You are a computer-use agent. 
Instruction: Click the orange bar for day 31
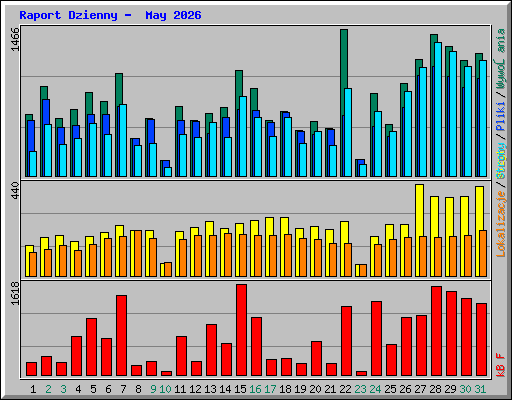(483, 253)
